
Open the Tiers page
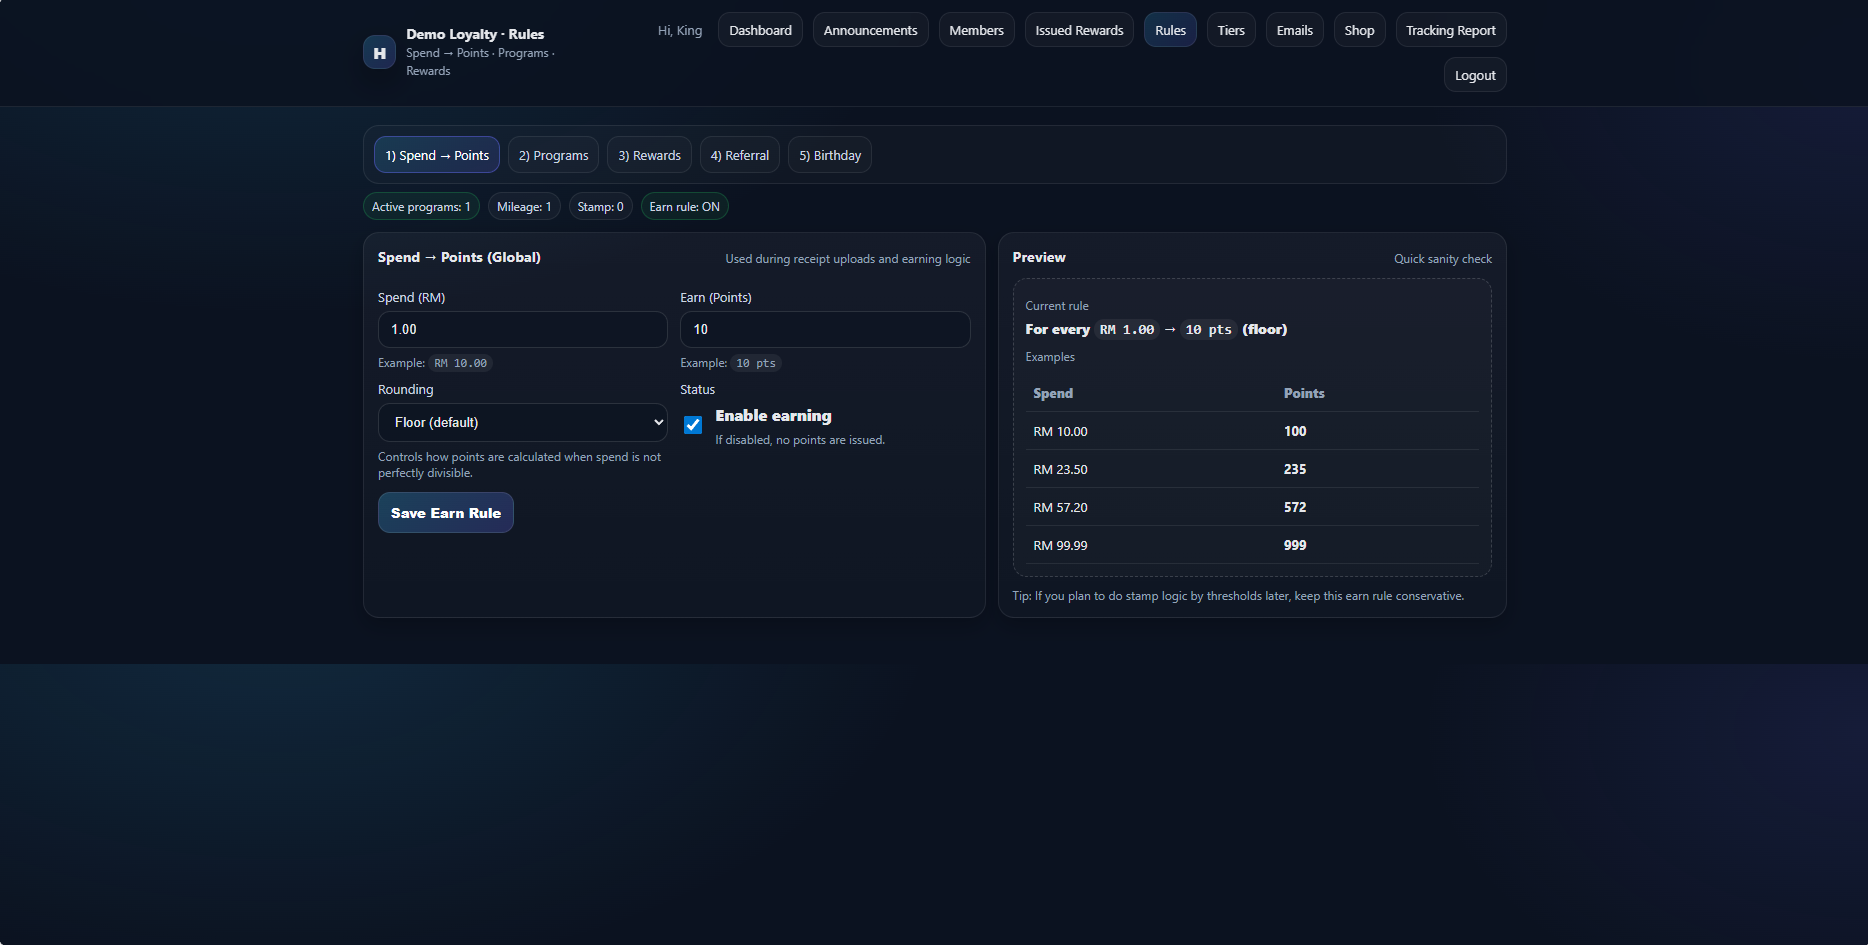pos(1231,30)
